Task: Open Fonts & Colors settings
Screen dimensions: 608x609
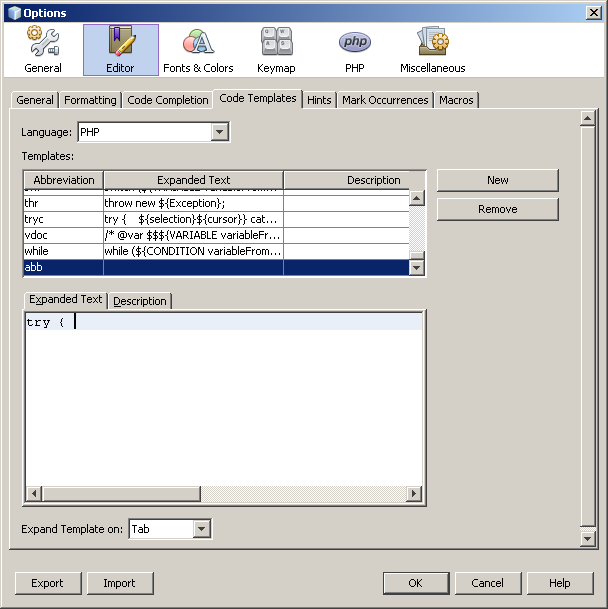Action: tap(198, 50)
